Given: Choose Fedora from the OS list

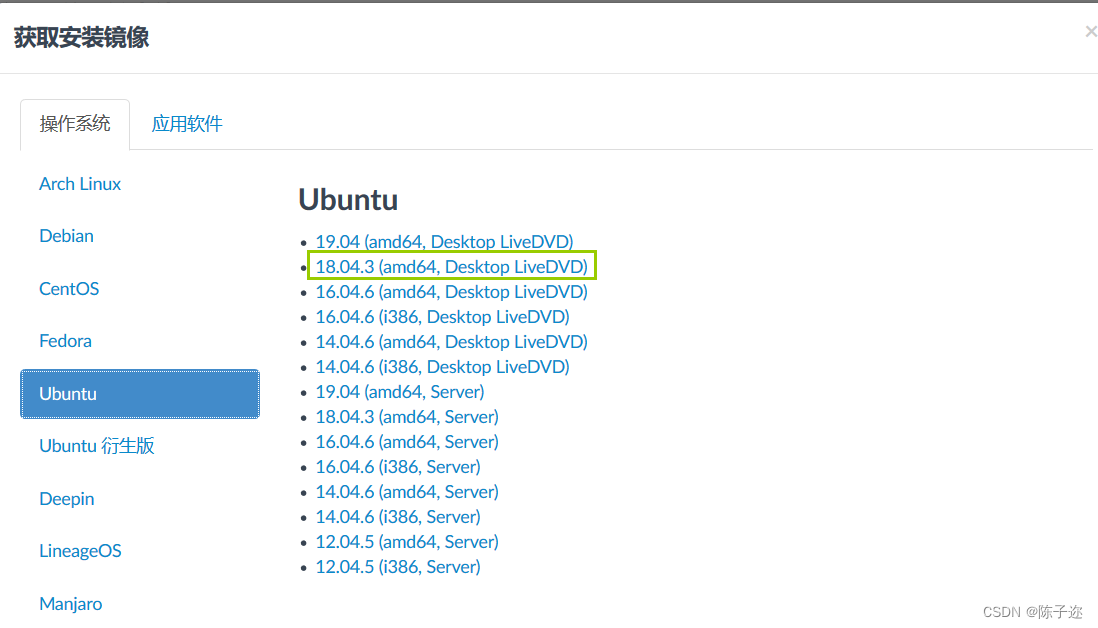Looking at the screenshot, I should click(x=65, y=341).
